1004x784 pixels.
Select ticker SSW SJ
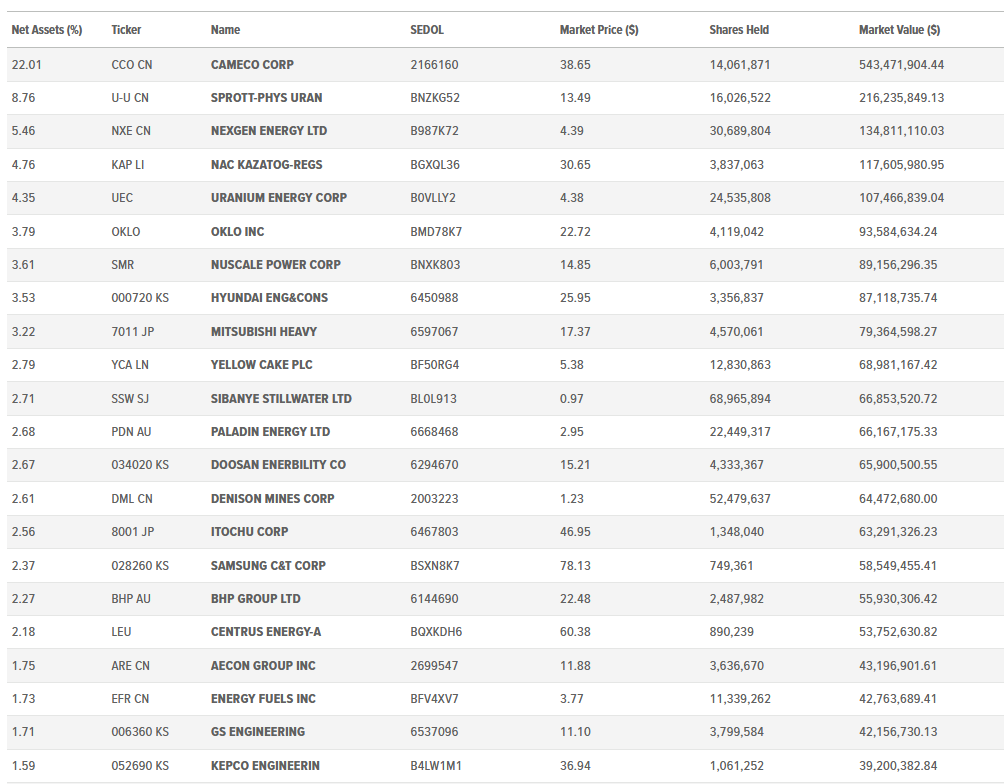pyautogui.click(x=130, y=398)
